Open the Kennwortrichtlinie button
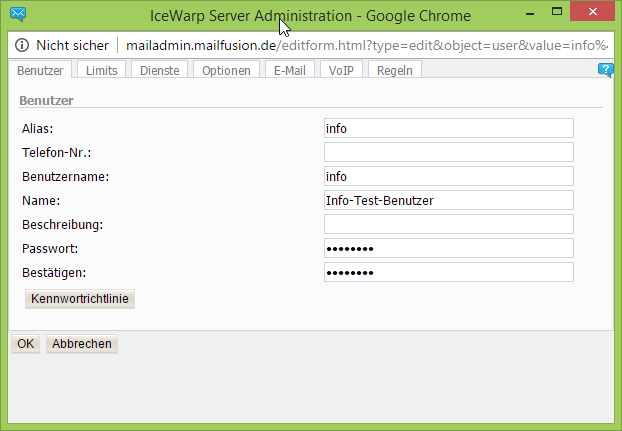This screenshot has width=622, height=431. click(x=80, y=299)
